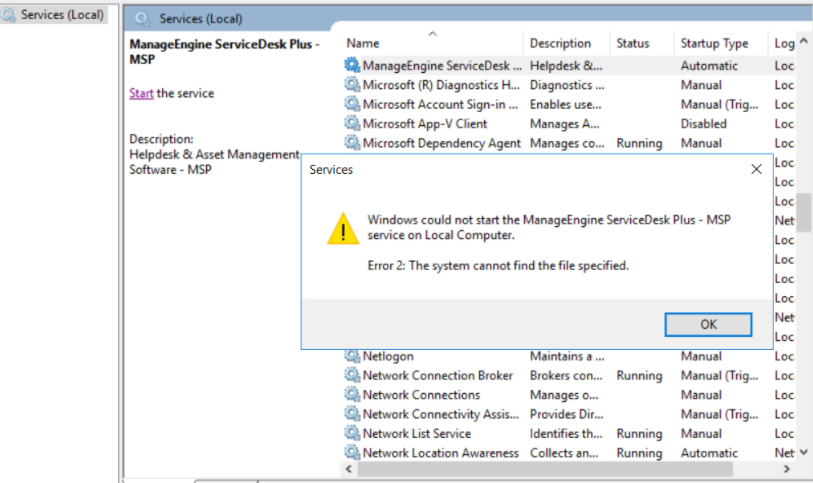This screenshot has width=813, height=483.
Task: Click the Maintains a ... description cell
Action: coord(567,356)
